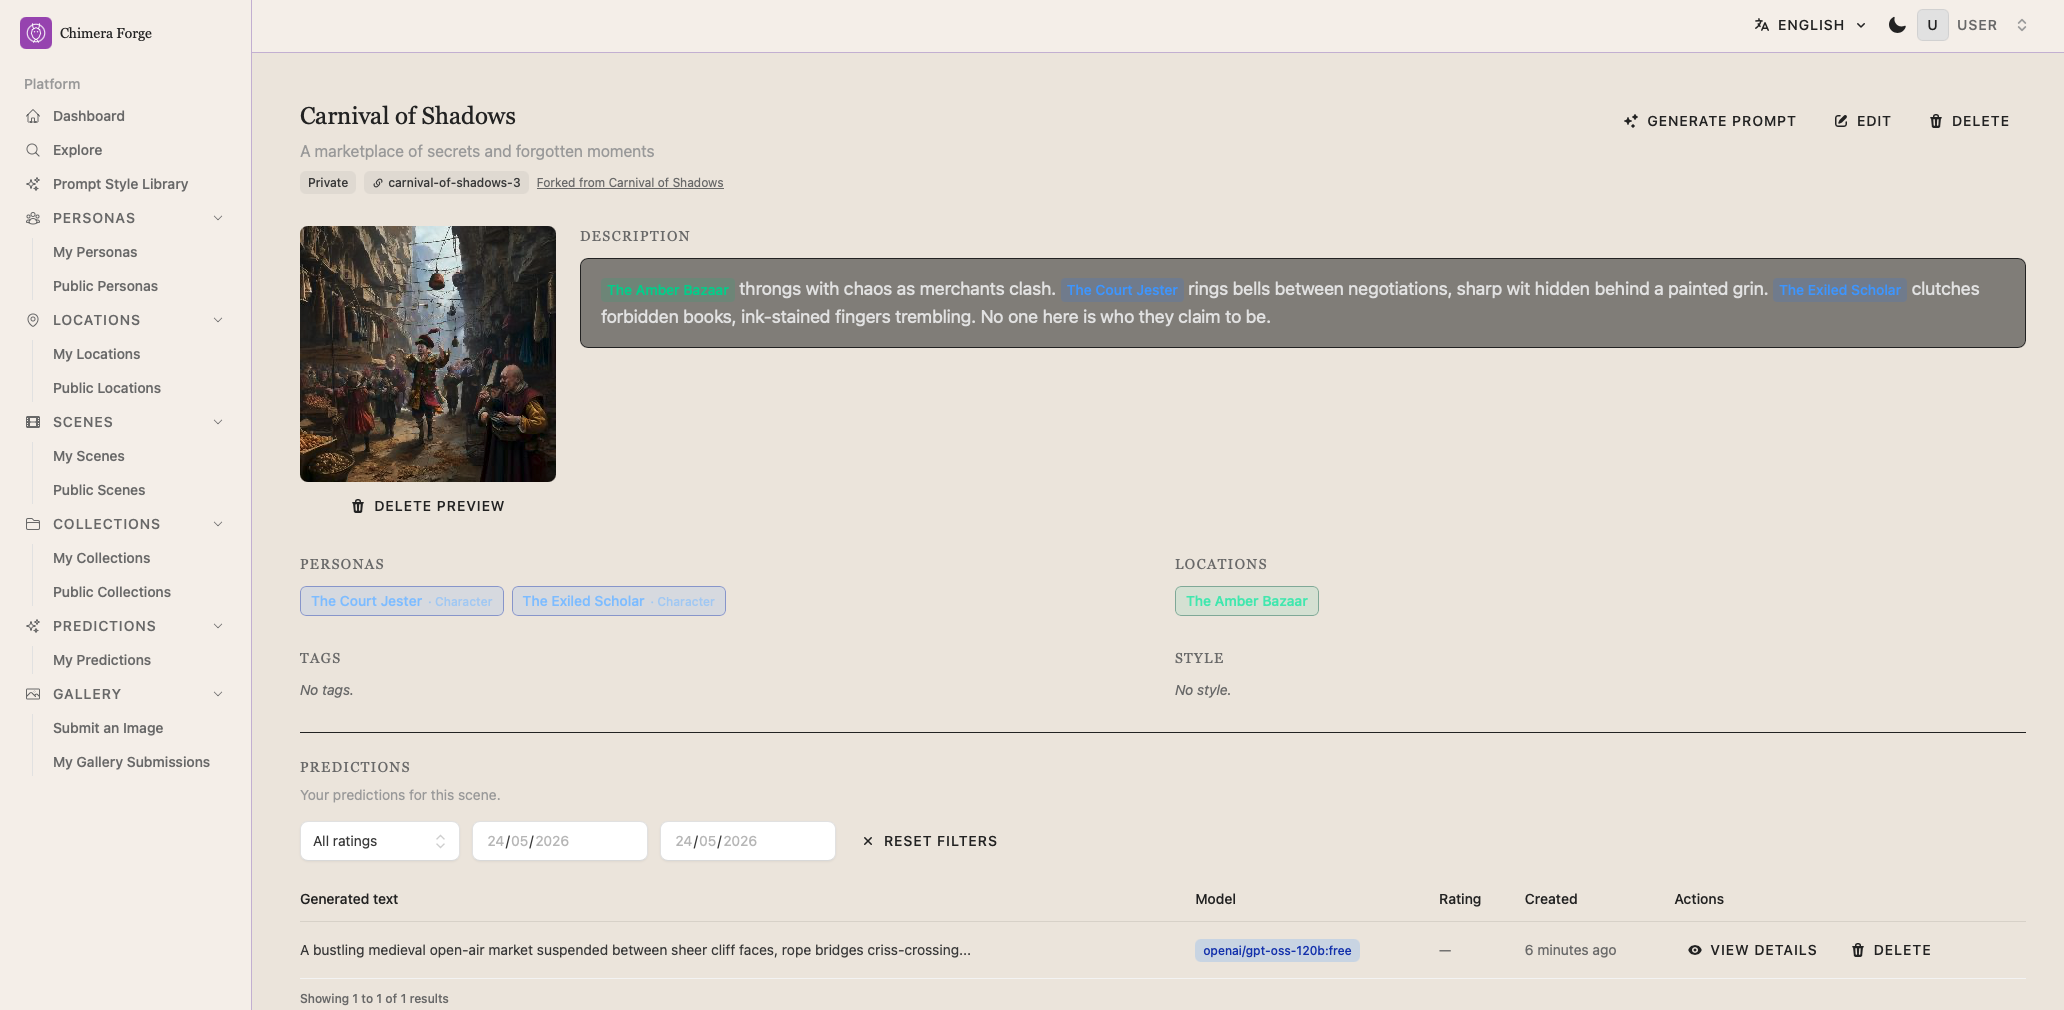The image size is (2064, 1010).
Task: Click the Private visibility badge
Action: [x=328, y=183]
